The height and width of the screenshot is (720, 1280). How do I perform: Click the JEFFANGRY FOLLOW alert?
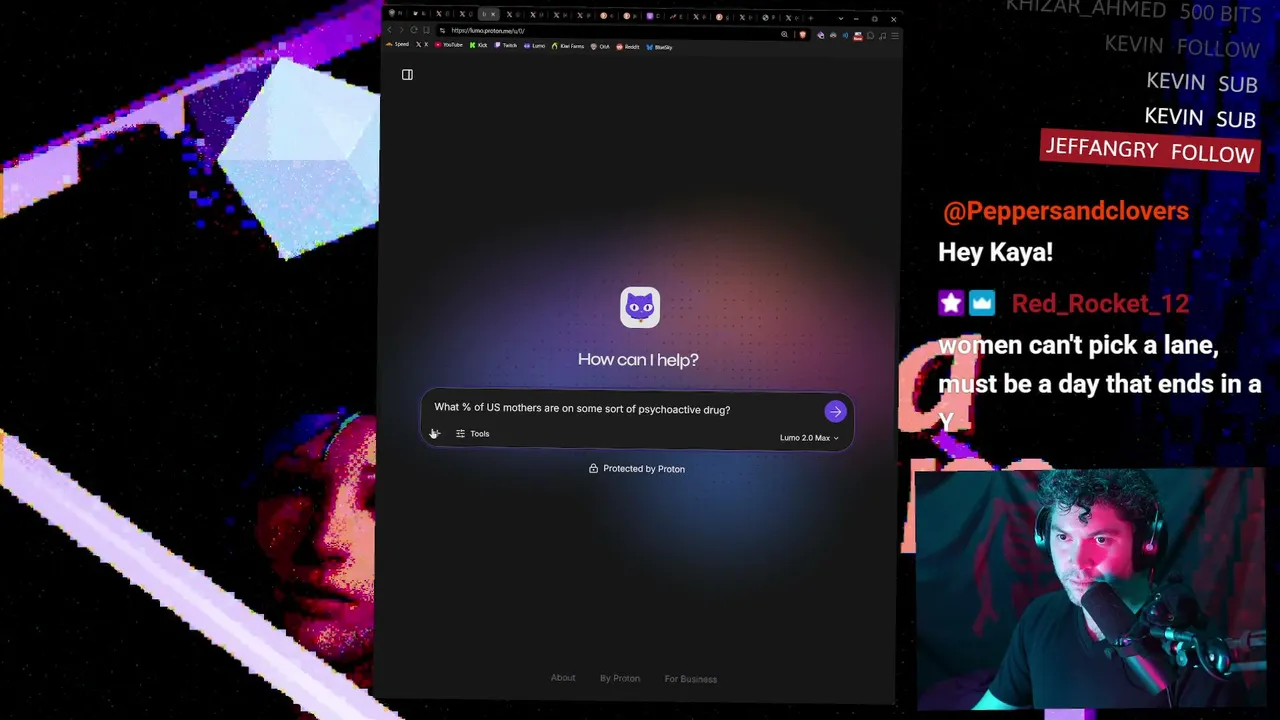point(1150,151)
